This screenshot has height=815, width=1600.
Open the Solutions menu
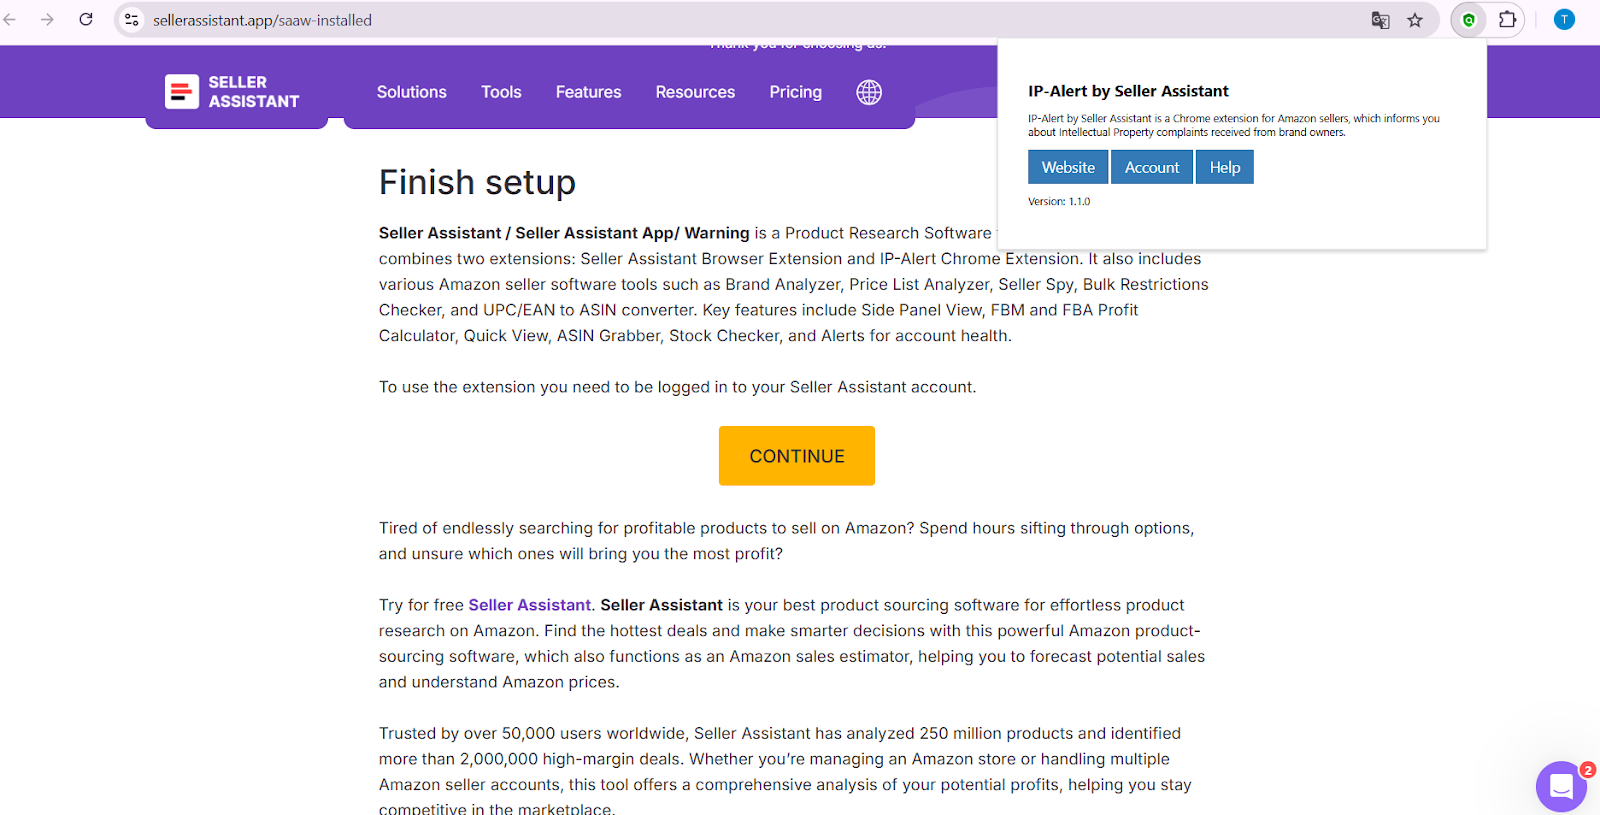pos(410,92)
